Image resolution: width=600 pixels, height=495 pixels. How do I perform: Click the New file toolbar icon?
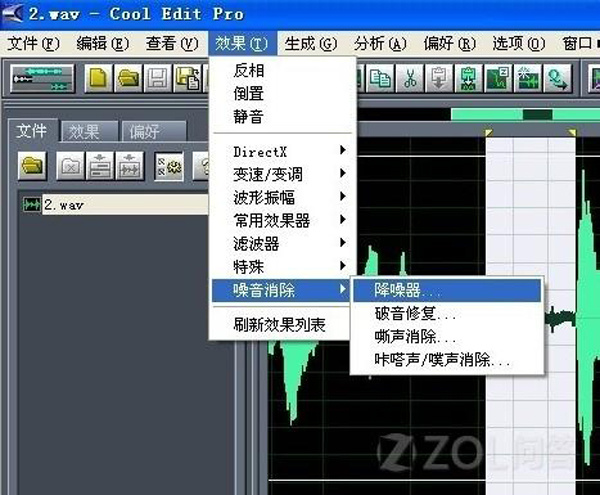[x=98, y=78]
